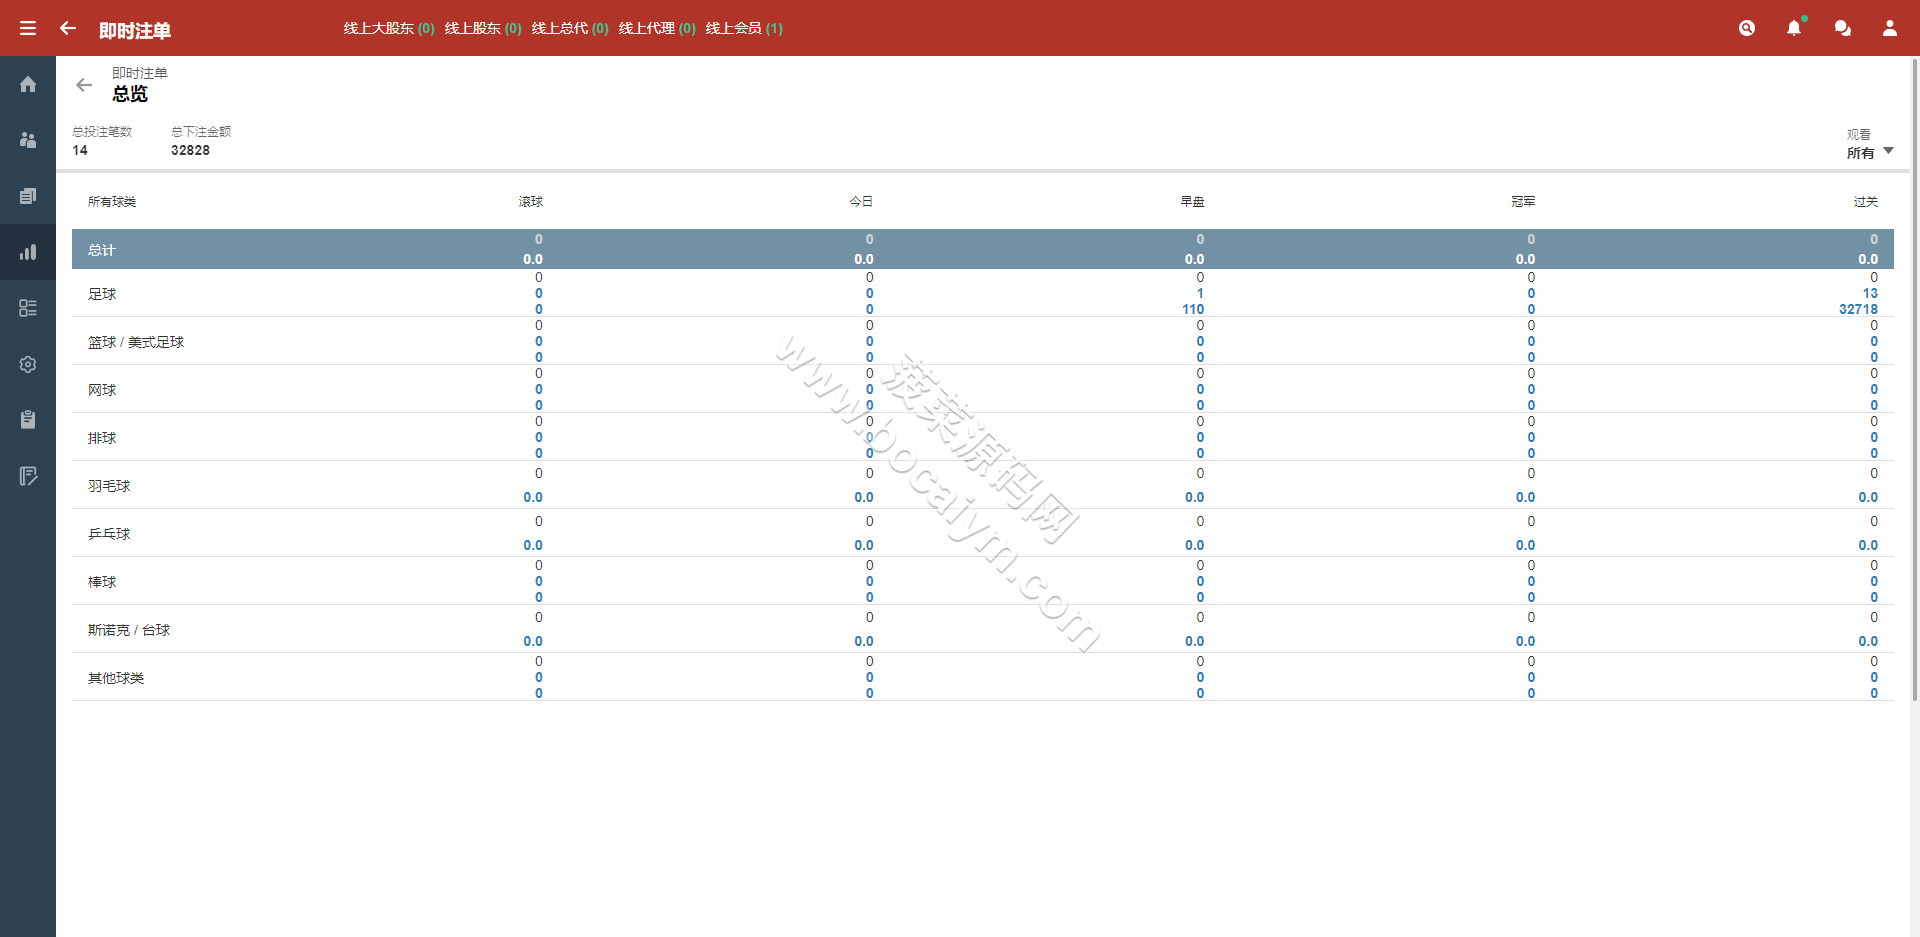Click the grey back arrow beside 总览
Image resolution: width=1920 pixels, height=937 pixels.
pos(84,85)
